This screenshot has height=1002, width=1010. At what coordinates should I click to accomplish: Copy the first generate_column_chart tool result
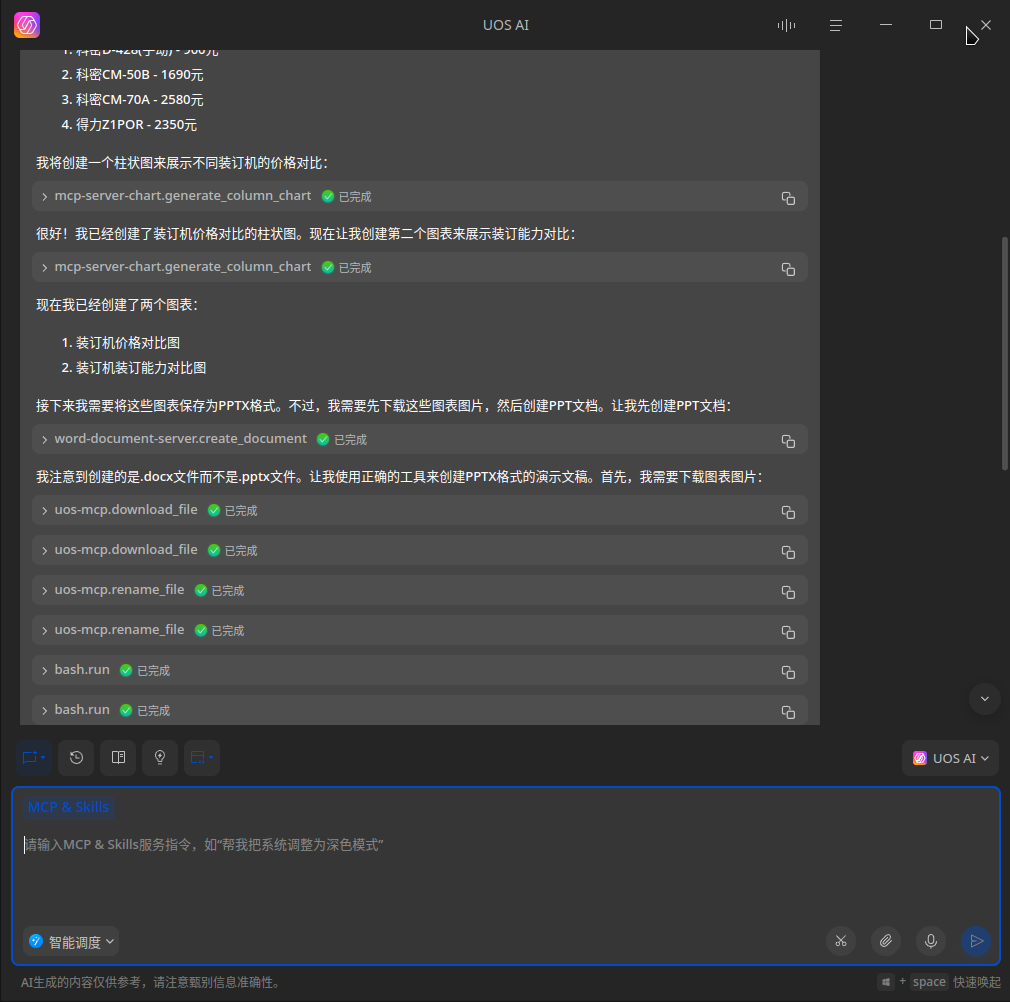[x=788, y=198]
